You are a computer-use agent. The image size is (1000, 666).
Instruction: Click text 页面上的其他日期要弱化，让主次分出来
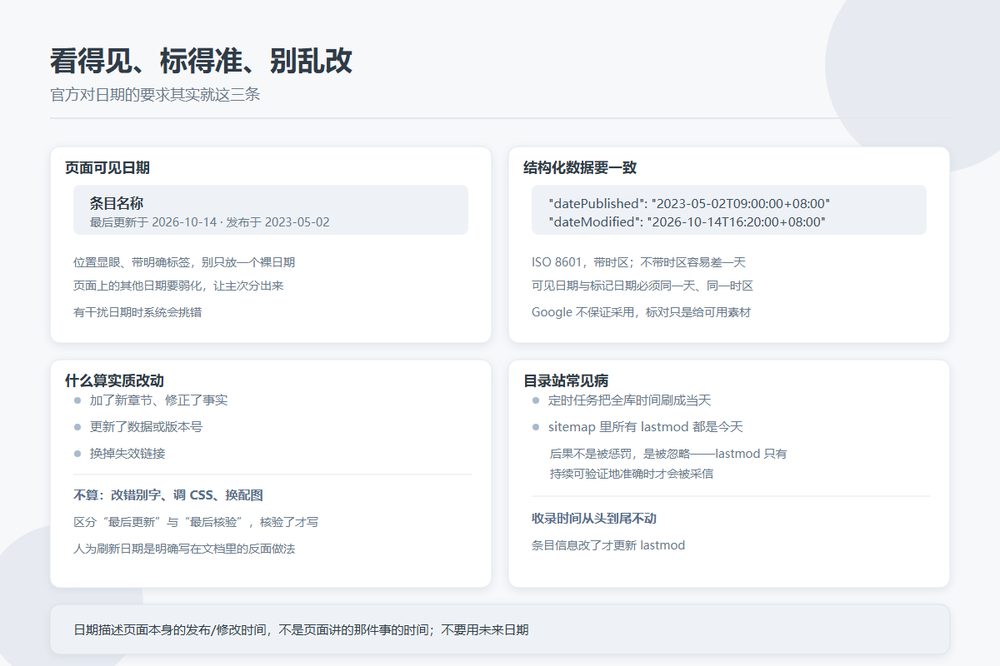tap(178, 286)
